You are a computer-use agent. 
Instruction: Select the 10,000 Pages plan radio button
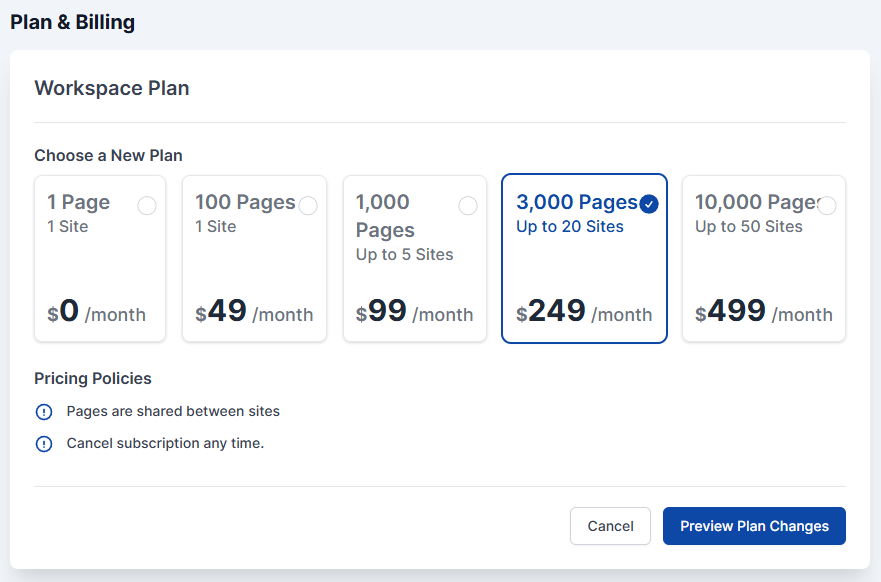click(827, 206)
